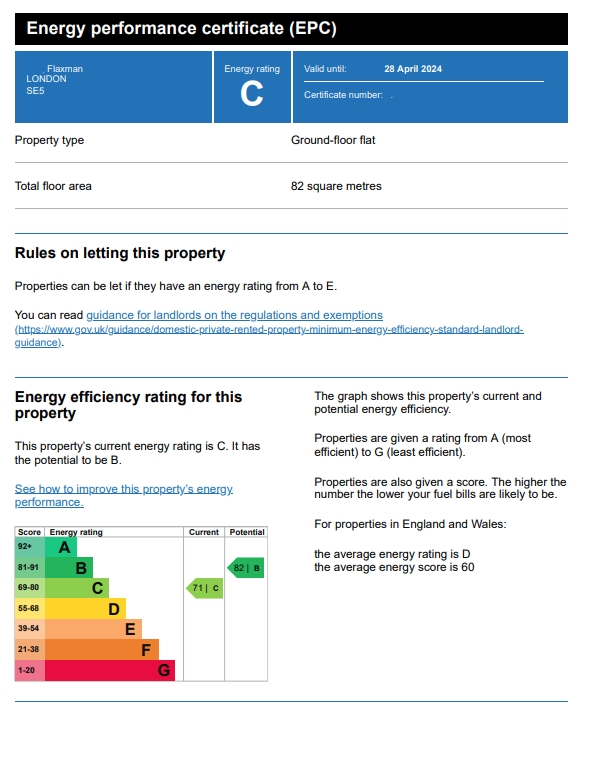Viewport: 594px width, 757px height.
Task: Open the guidance for landlords link
Action: (234, 315)
